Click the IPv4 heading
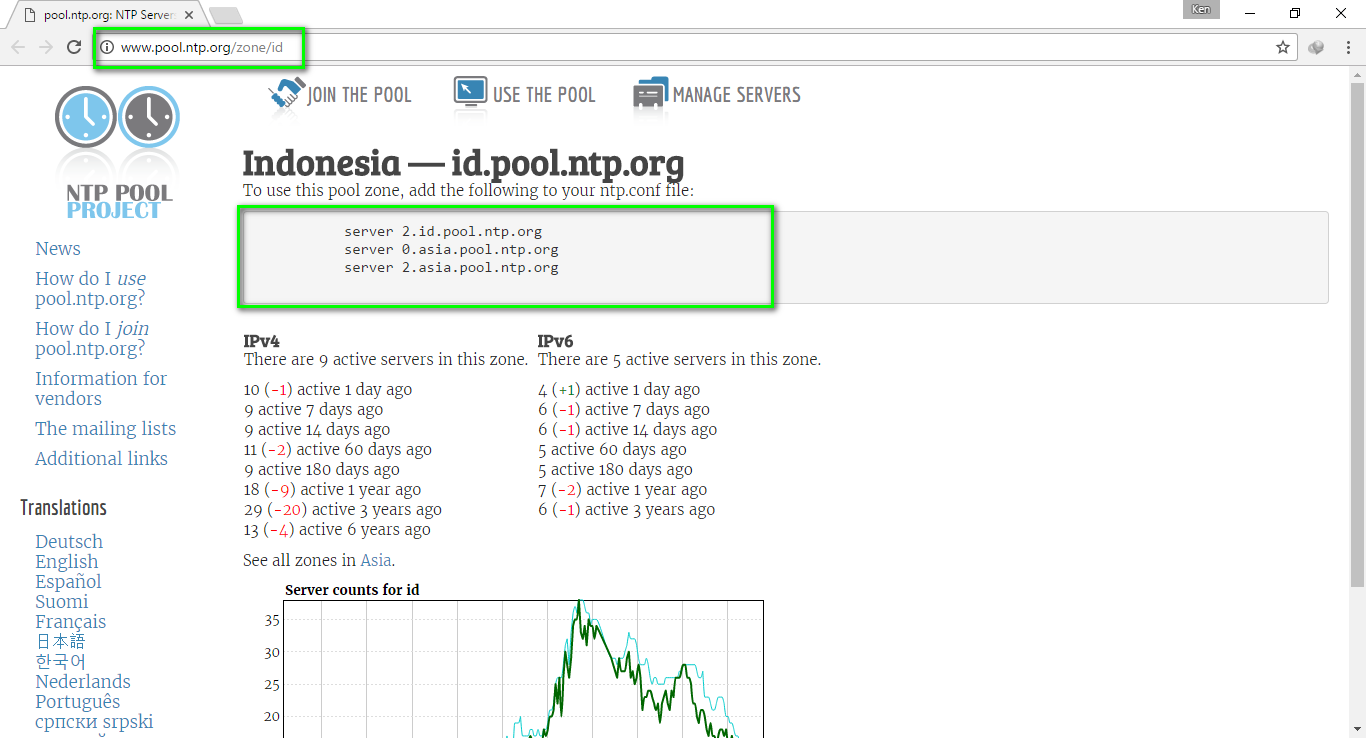Image resolution: width=1366 pixels, height=738 pixels. (262, 341)
